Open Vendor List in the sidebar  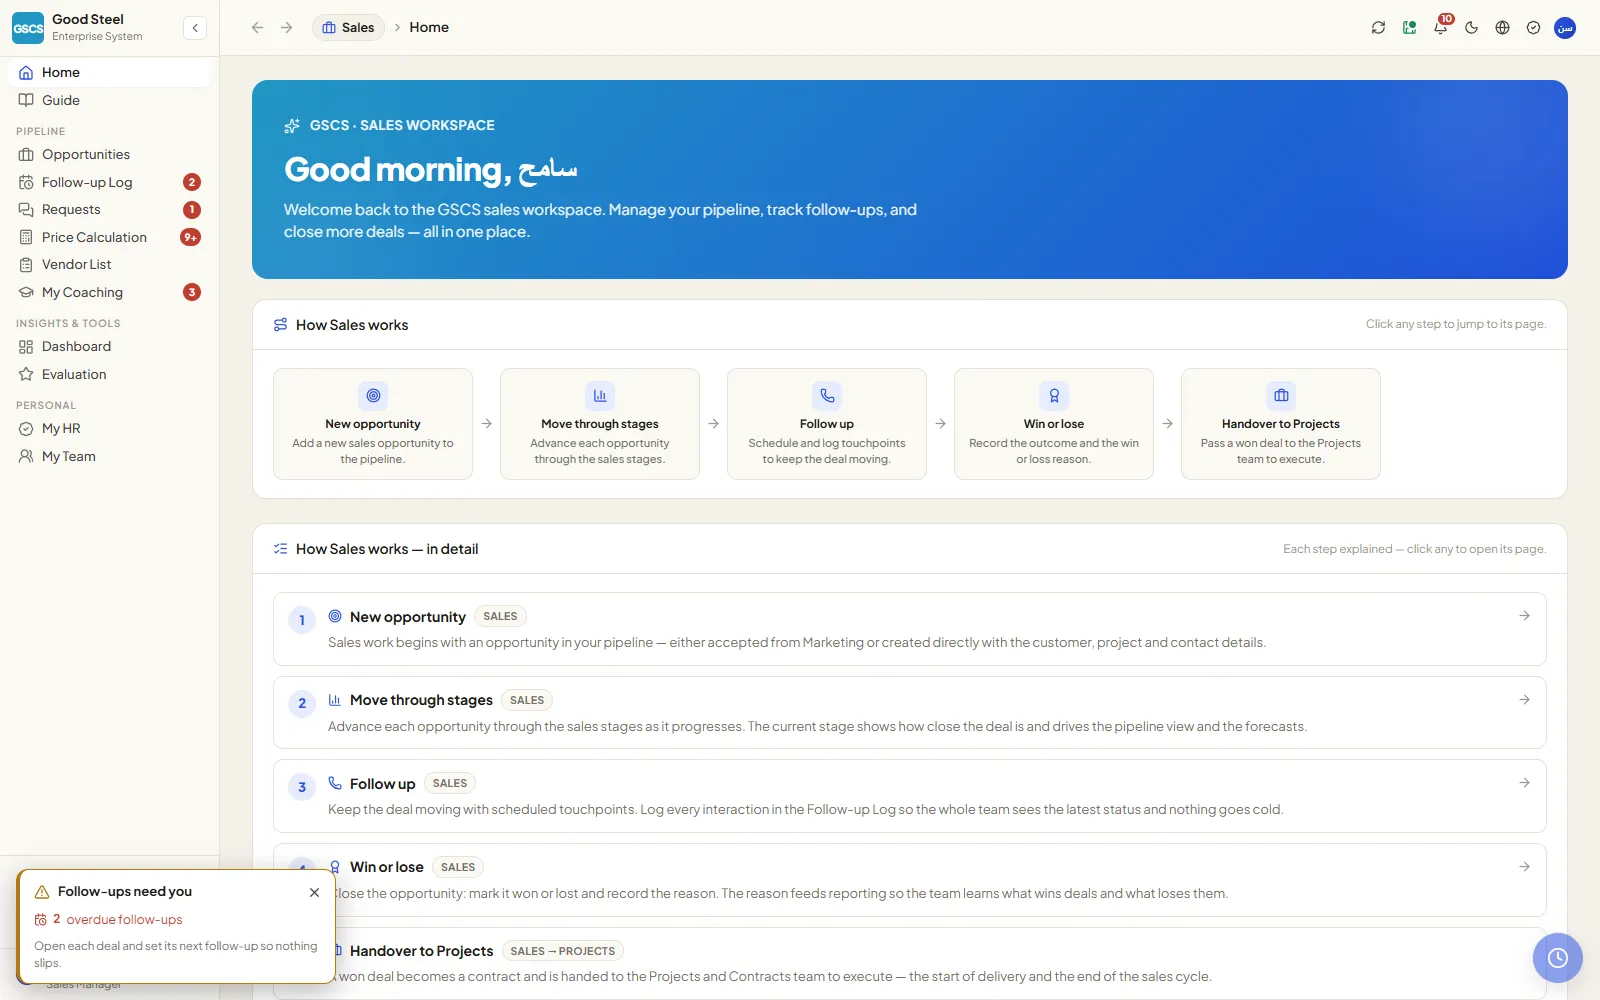110,264
